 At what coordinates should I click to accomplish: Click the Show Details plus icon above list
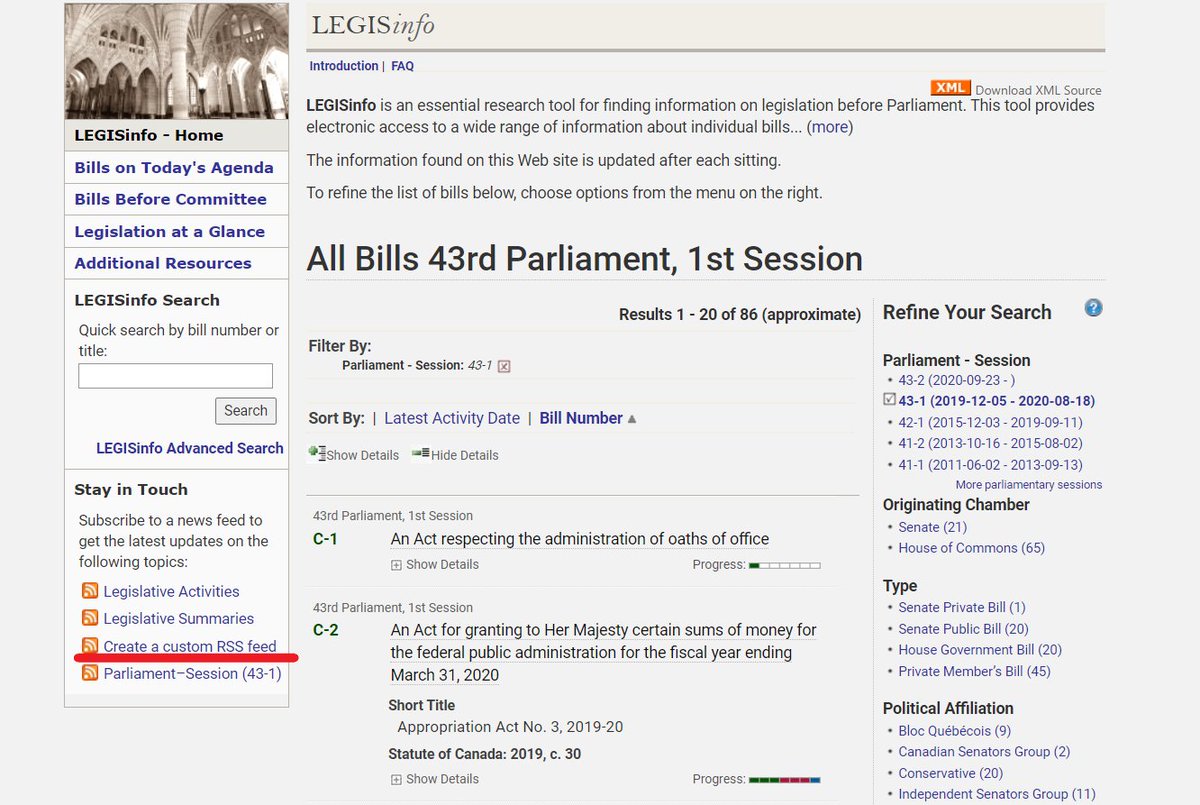[317, 453]
